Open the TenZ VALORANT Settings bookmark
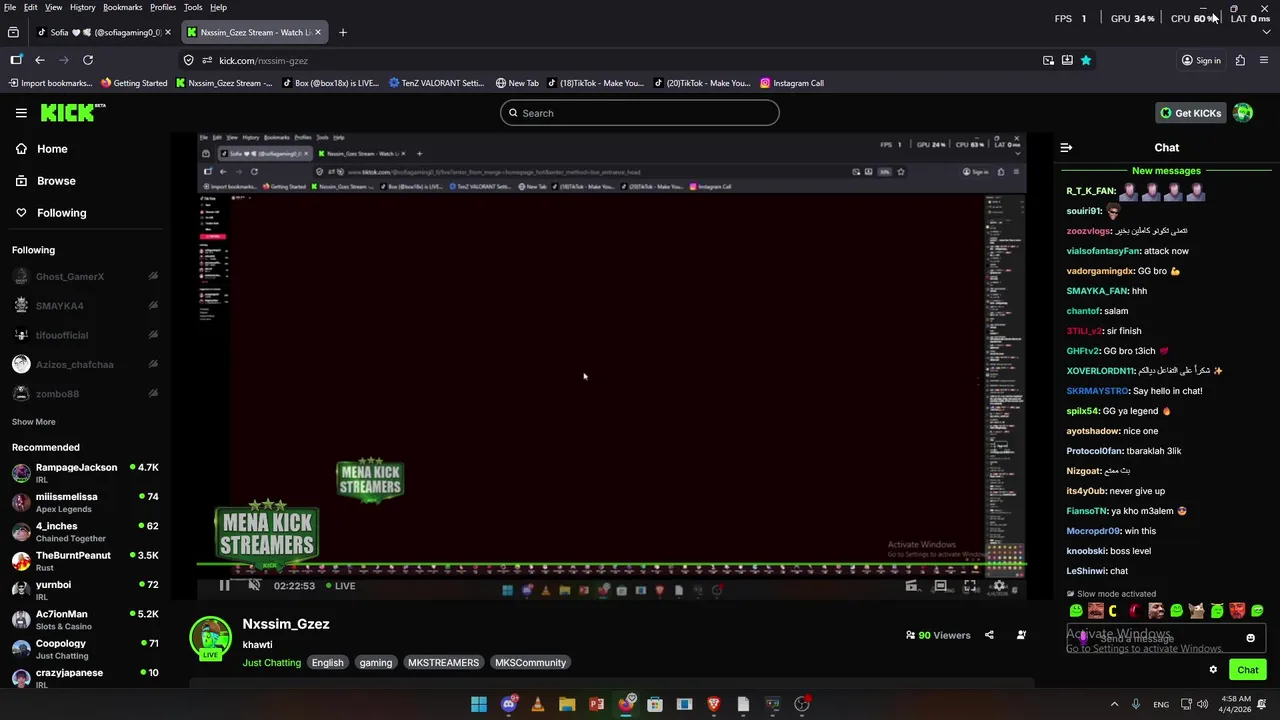Screen dimensions: 1280x720 point(436,83)
